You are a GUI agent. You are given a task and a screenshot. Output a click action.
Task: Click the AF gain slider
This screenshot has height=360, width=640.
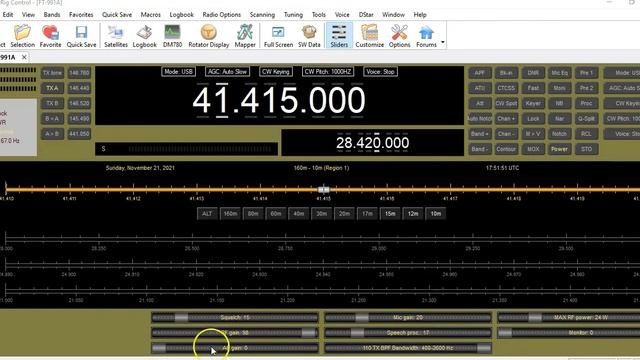pyautogui.click(x=235, y=348)
